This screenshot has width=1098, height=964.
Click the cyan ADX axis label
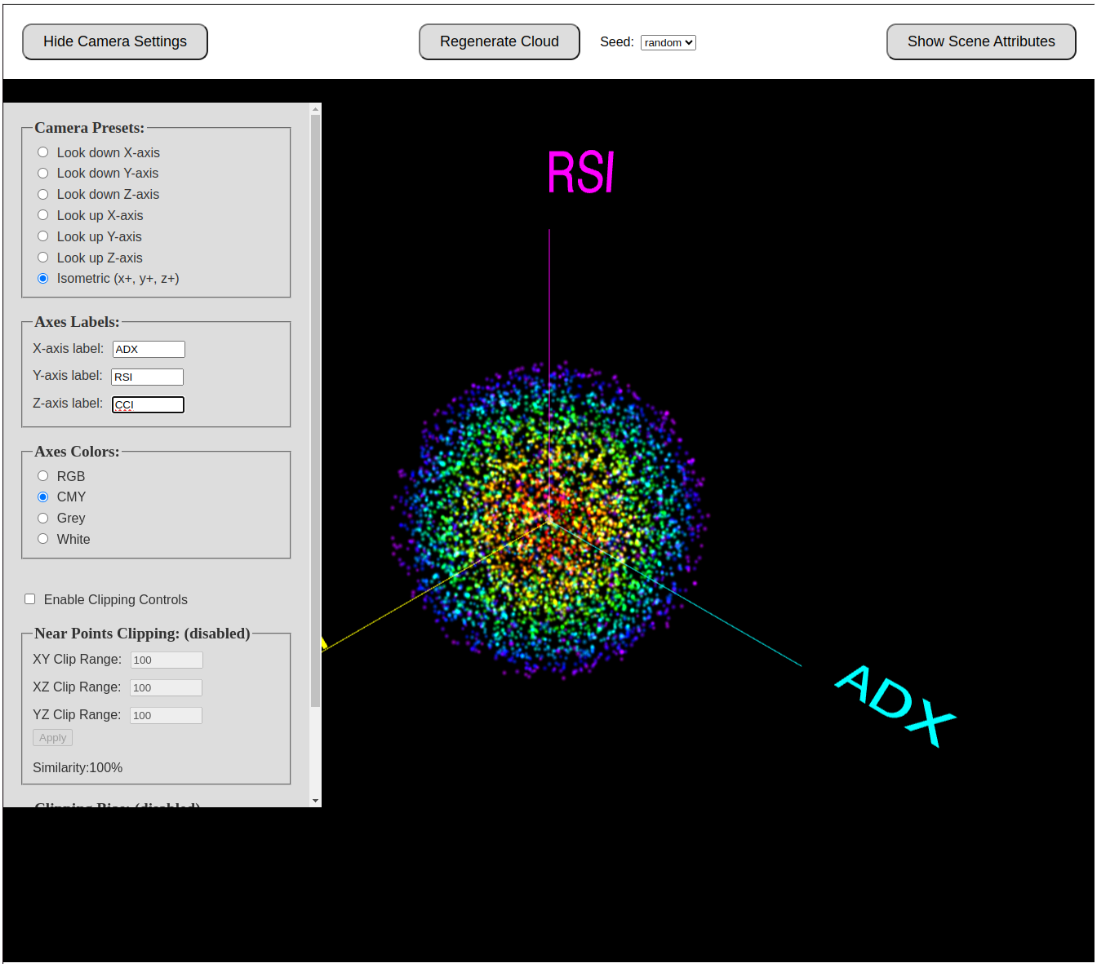tap(895, 706)
